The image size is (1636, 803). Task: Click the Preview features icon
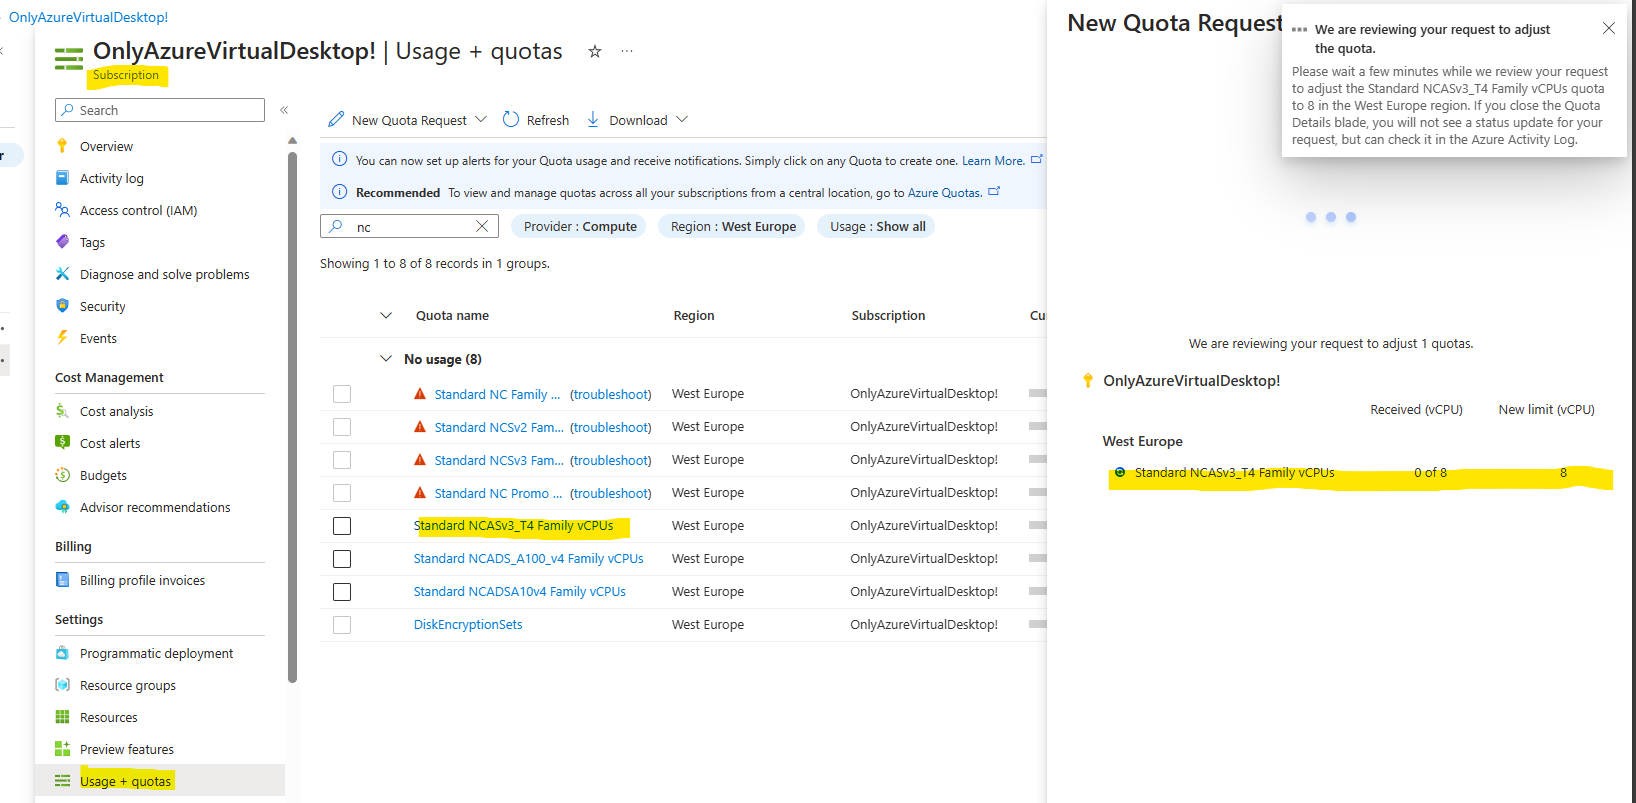click(x=62, y=749)
